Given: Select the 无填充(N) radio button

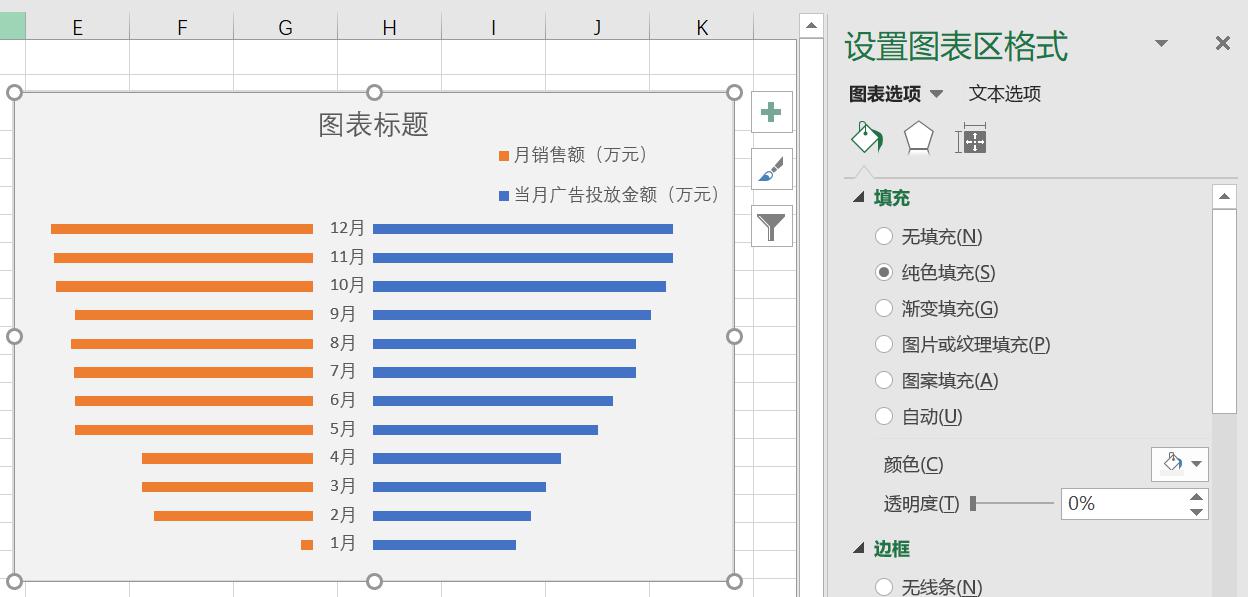Looking at the screenshot, I should click(884, 236).
